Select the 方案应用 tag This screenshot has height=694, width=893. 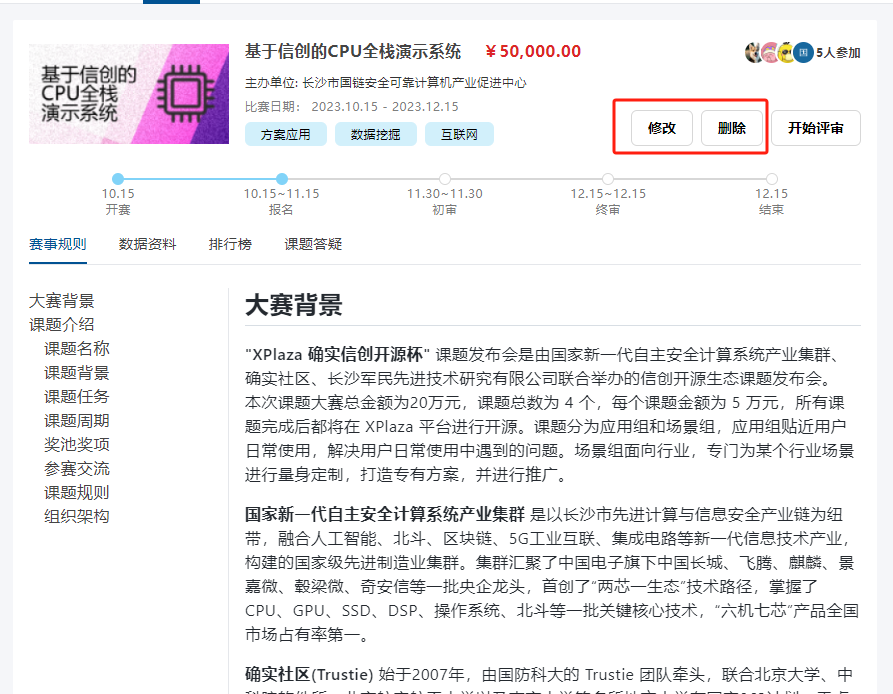tap(285, 134)
